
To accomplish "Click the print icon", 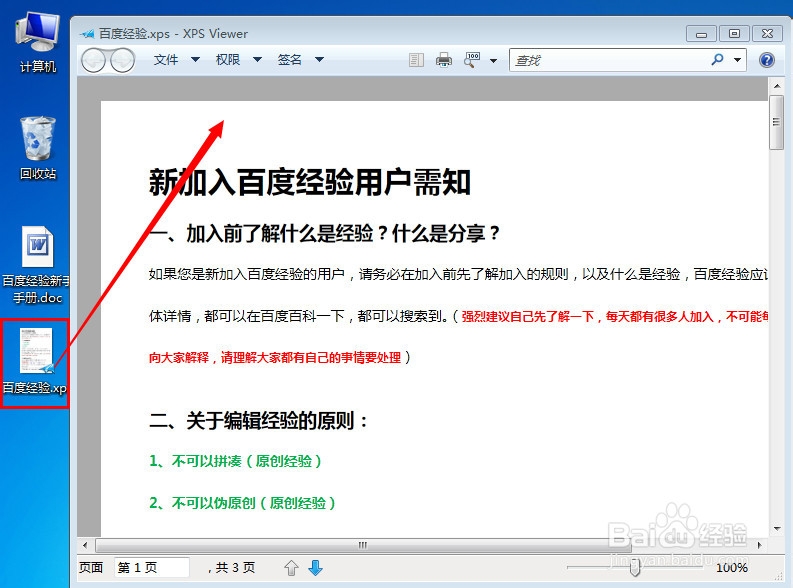I will (444, 60).
